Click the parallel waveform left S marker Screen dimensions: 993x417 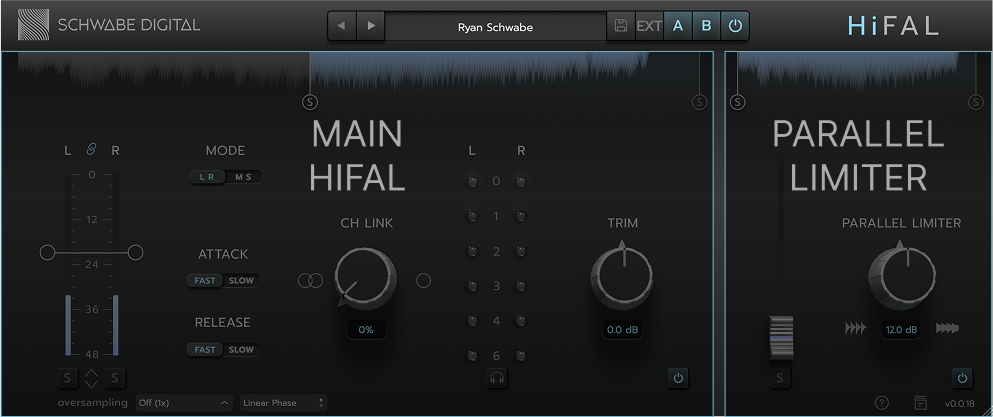click(737, 101)
